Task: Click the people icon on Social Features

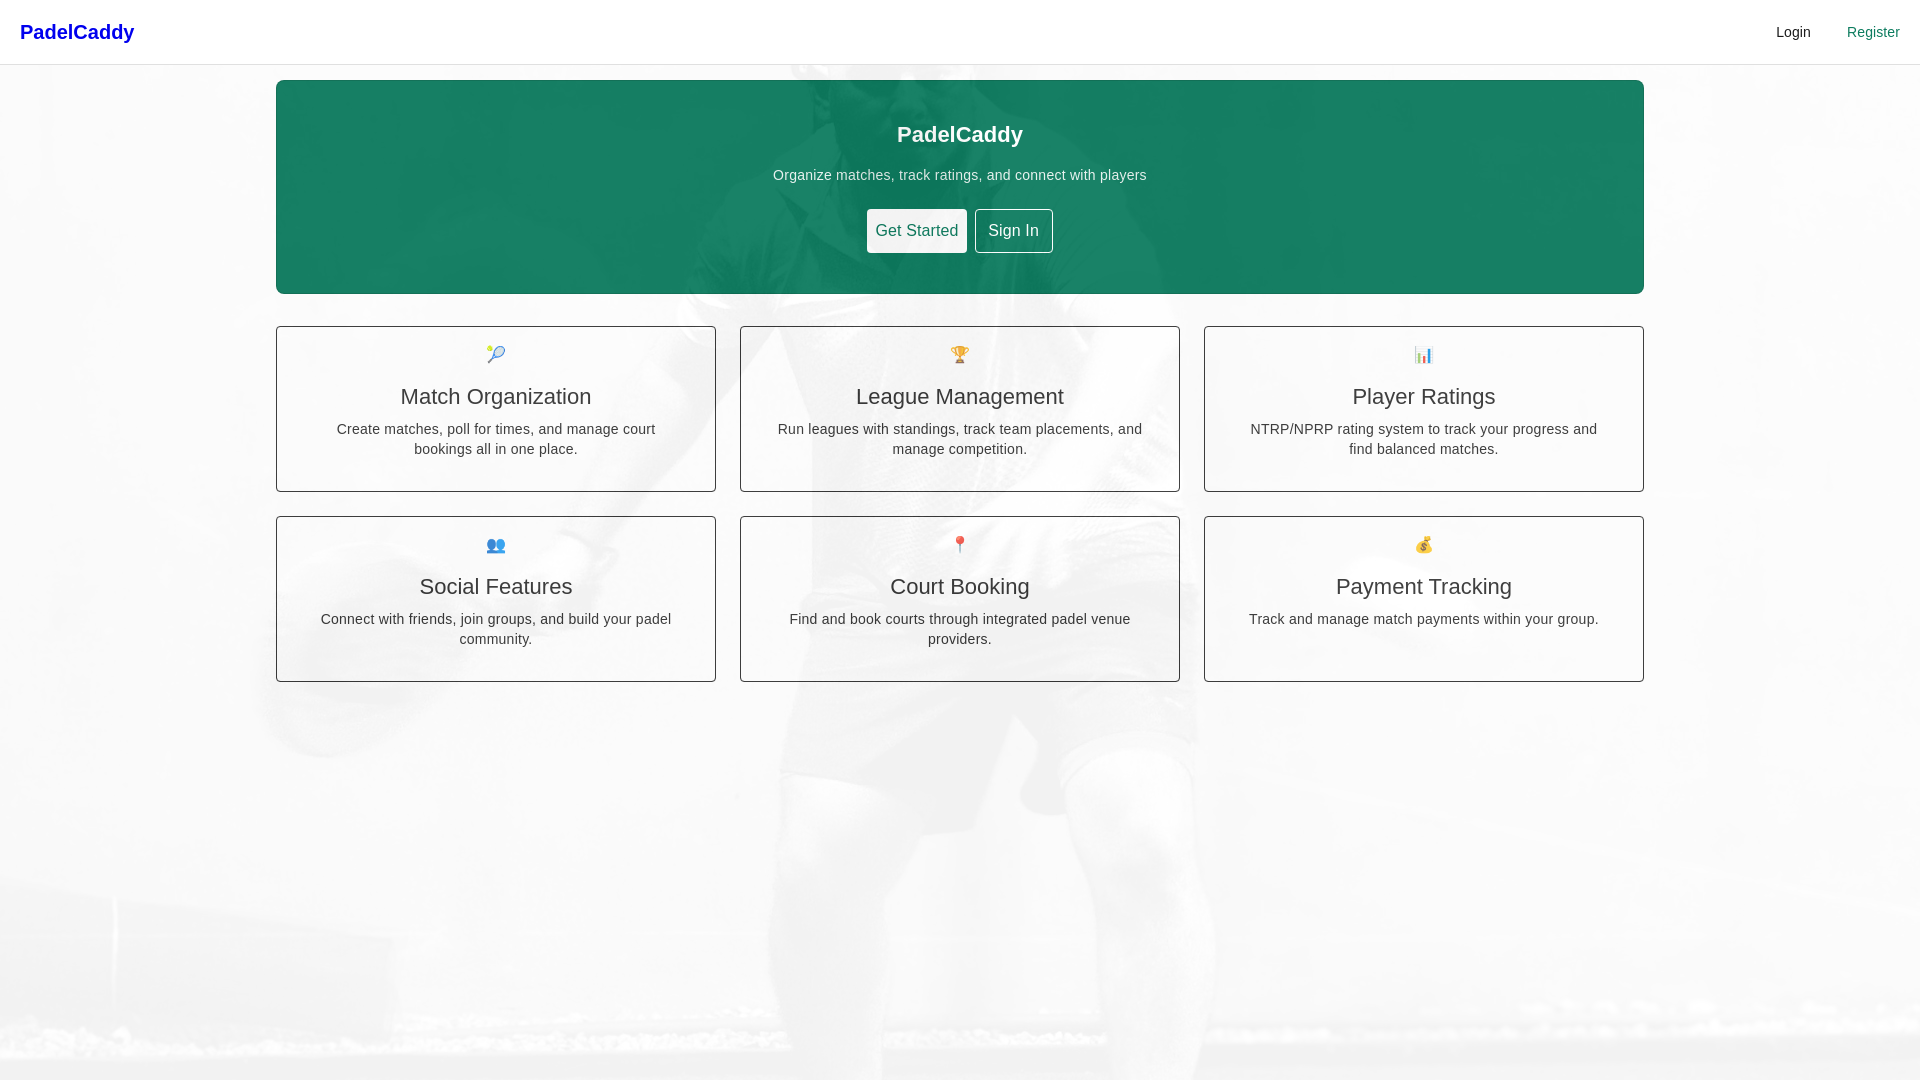Action: tap(496, 545)
